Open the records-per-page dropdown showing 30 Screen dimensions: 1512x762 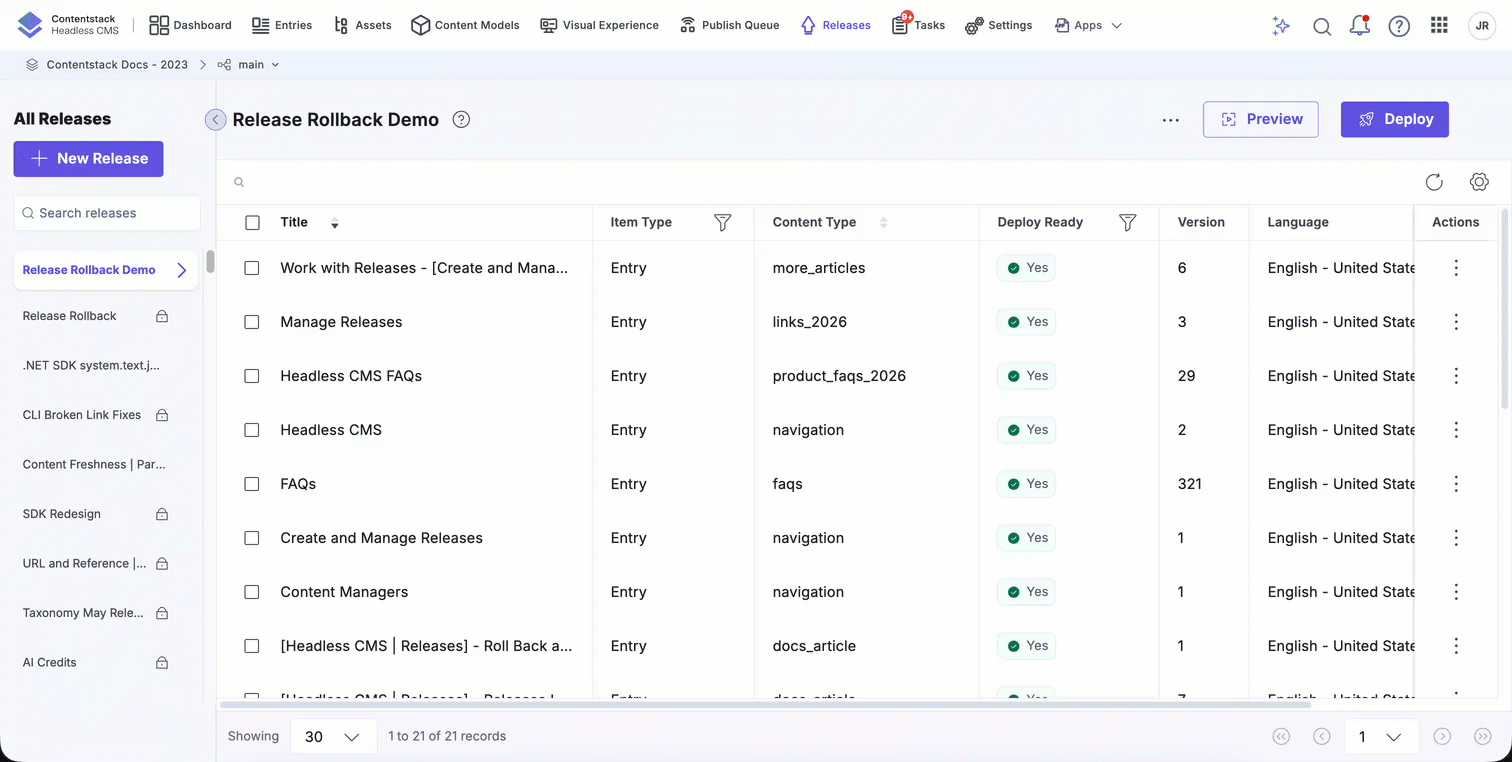point(333,736)
